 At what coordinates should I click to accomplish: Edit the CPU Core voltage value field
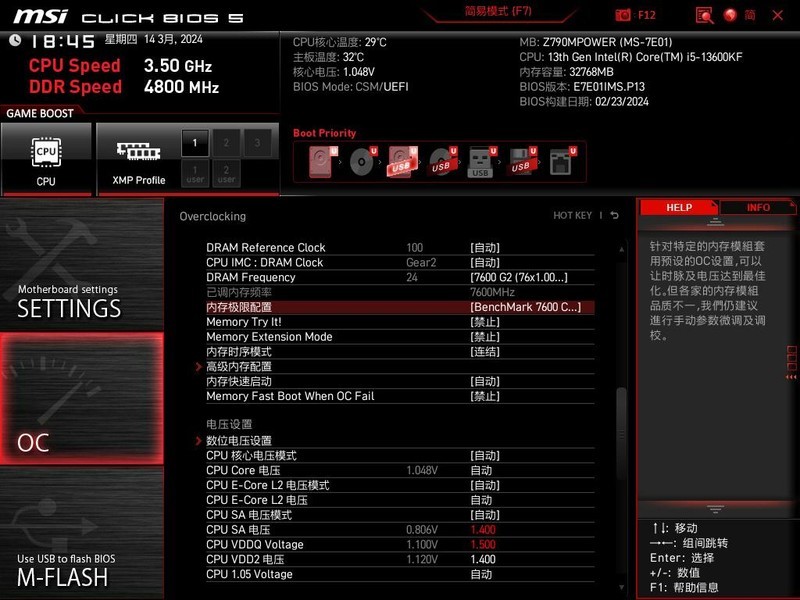click(x=480, y=469)
